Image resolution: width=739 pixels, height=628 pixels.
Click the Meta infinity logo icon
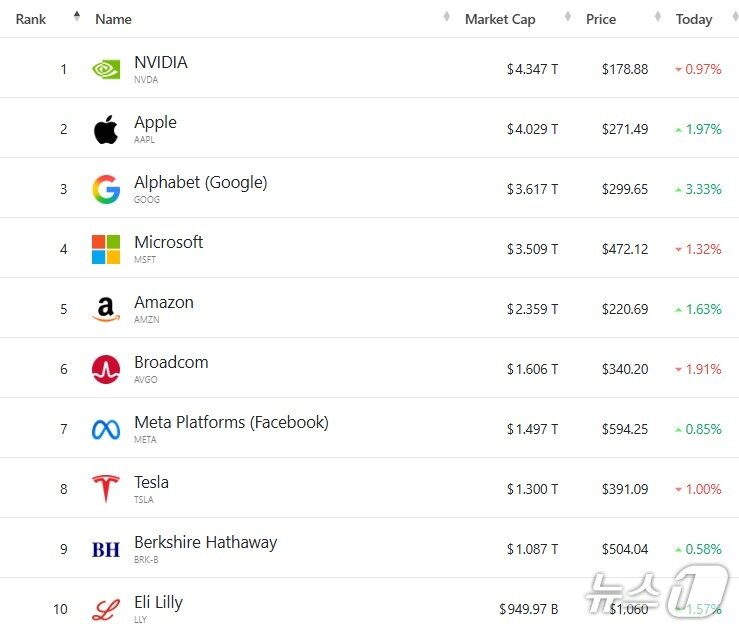106,429
